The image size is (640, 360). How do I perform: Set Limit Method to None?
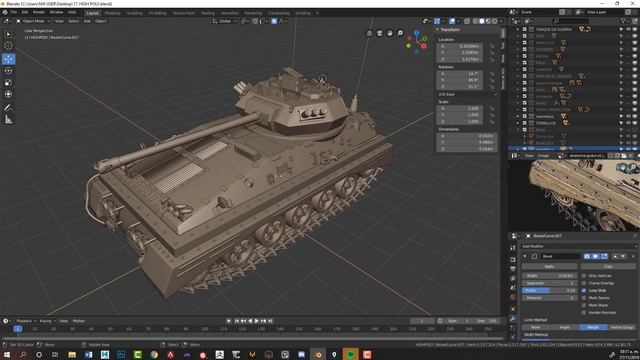click(536, 327)
